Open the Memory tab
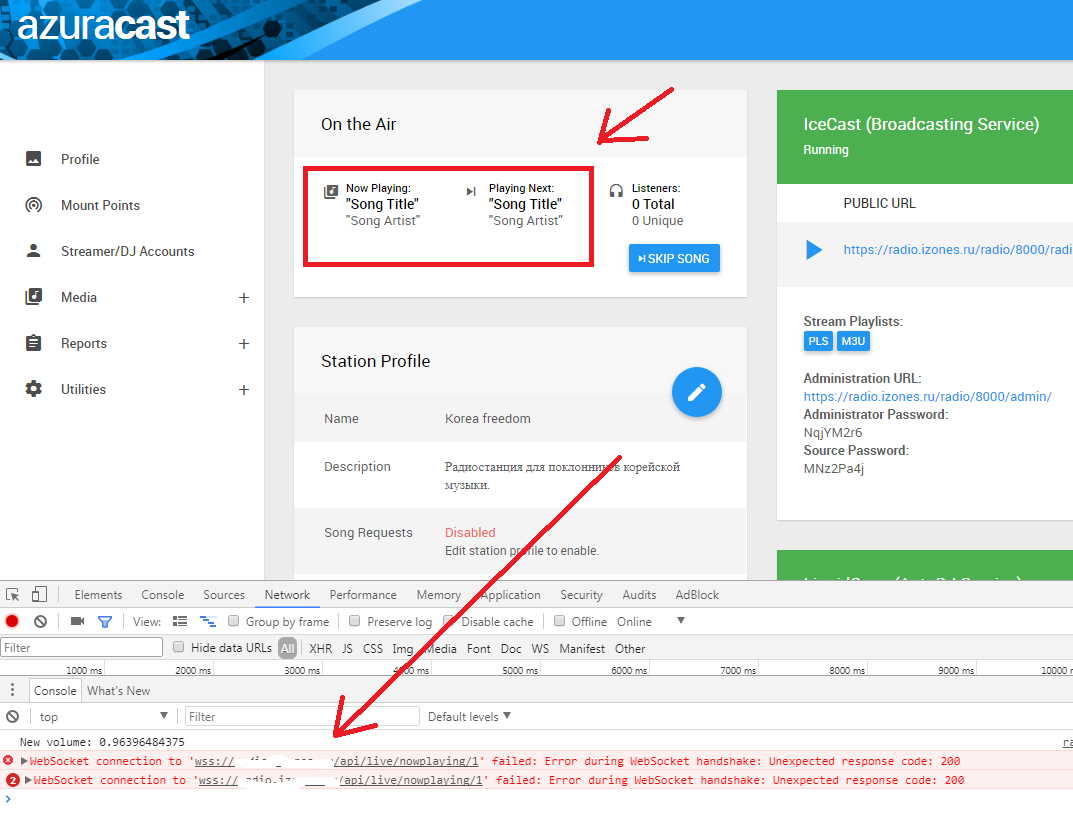Screen dimensions: 1073x826 point(439,595)
